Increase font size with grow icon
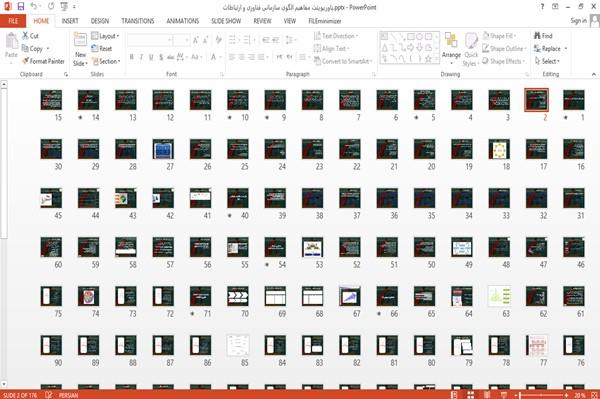The height and width of the screenshot is (399, 600). 196,40
